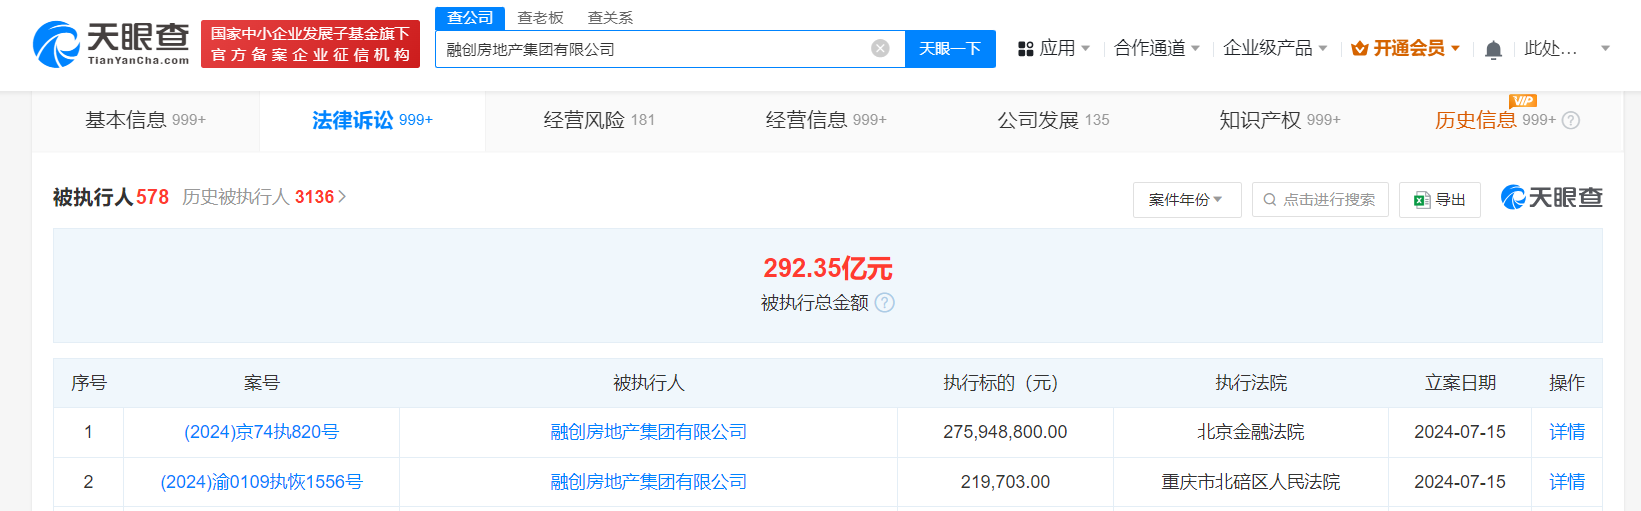The height and width of the screenshot is (511, 1641).
Task: Click 融创房地产集团有限公司 link in row 2
Action: coord(648,482)
